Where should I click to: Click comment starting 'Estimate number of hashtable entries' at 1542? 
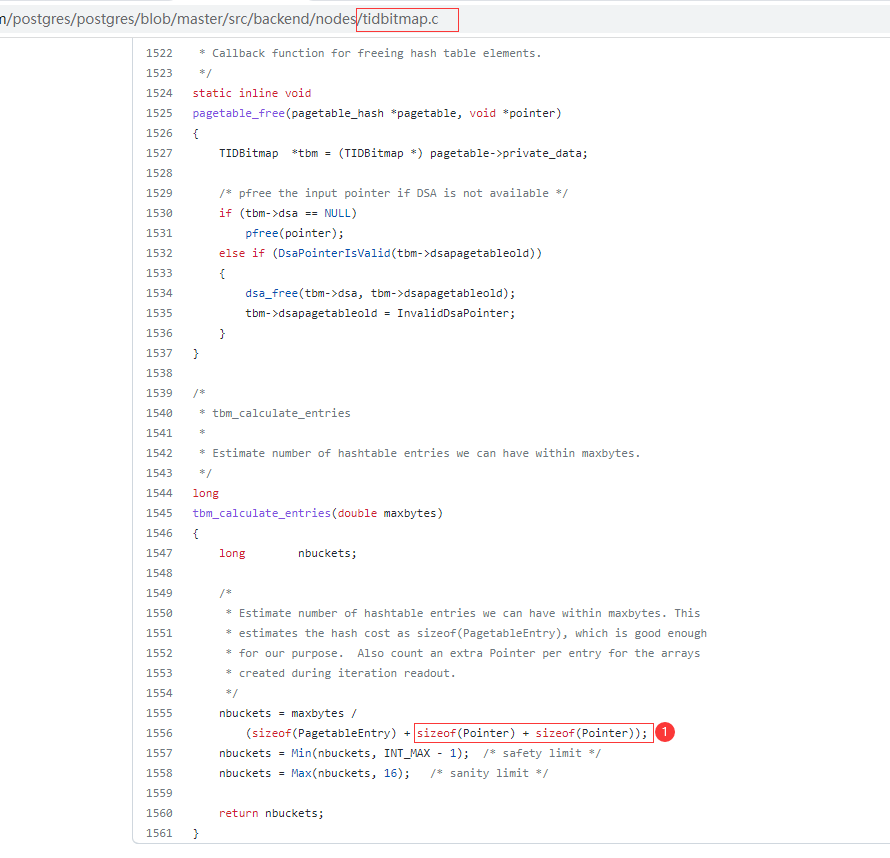coord(419,453)
